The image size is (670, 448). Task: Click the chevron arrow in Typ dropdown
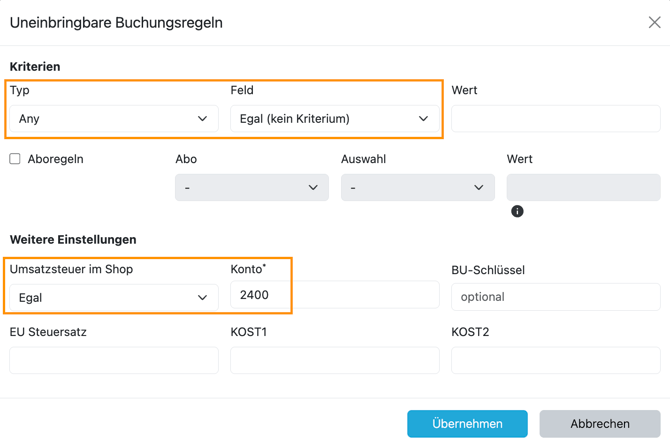pyautogui.click(x=202, y=119)
